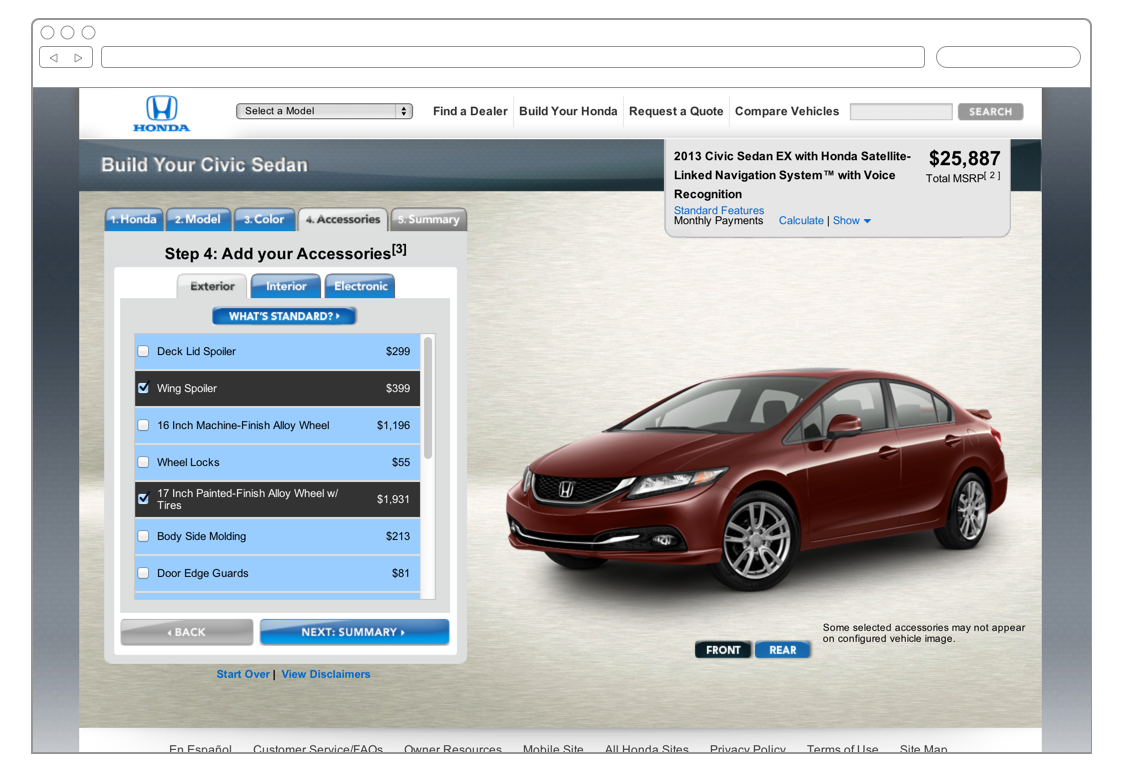Check the Body Side Molding checkbox
The height and width of the screenshot is (772, 1125).
[143, 536]
